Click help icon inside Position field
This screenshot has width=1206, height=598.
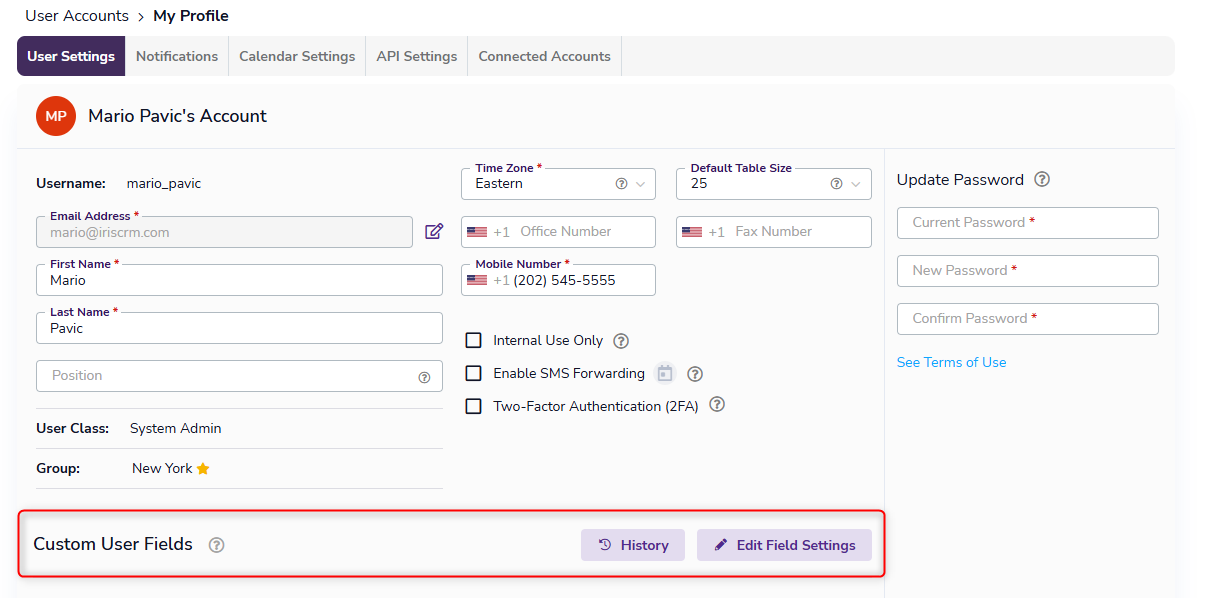point(424,377)
